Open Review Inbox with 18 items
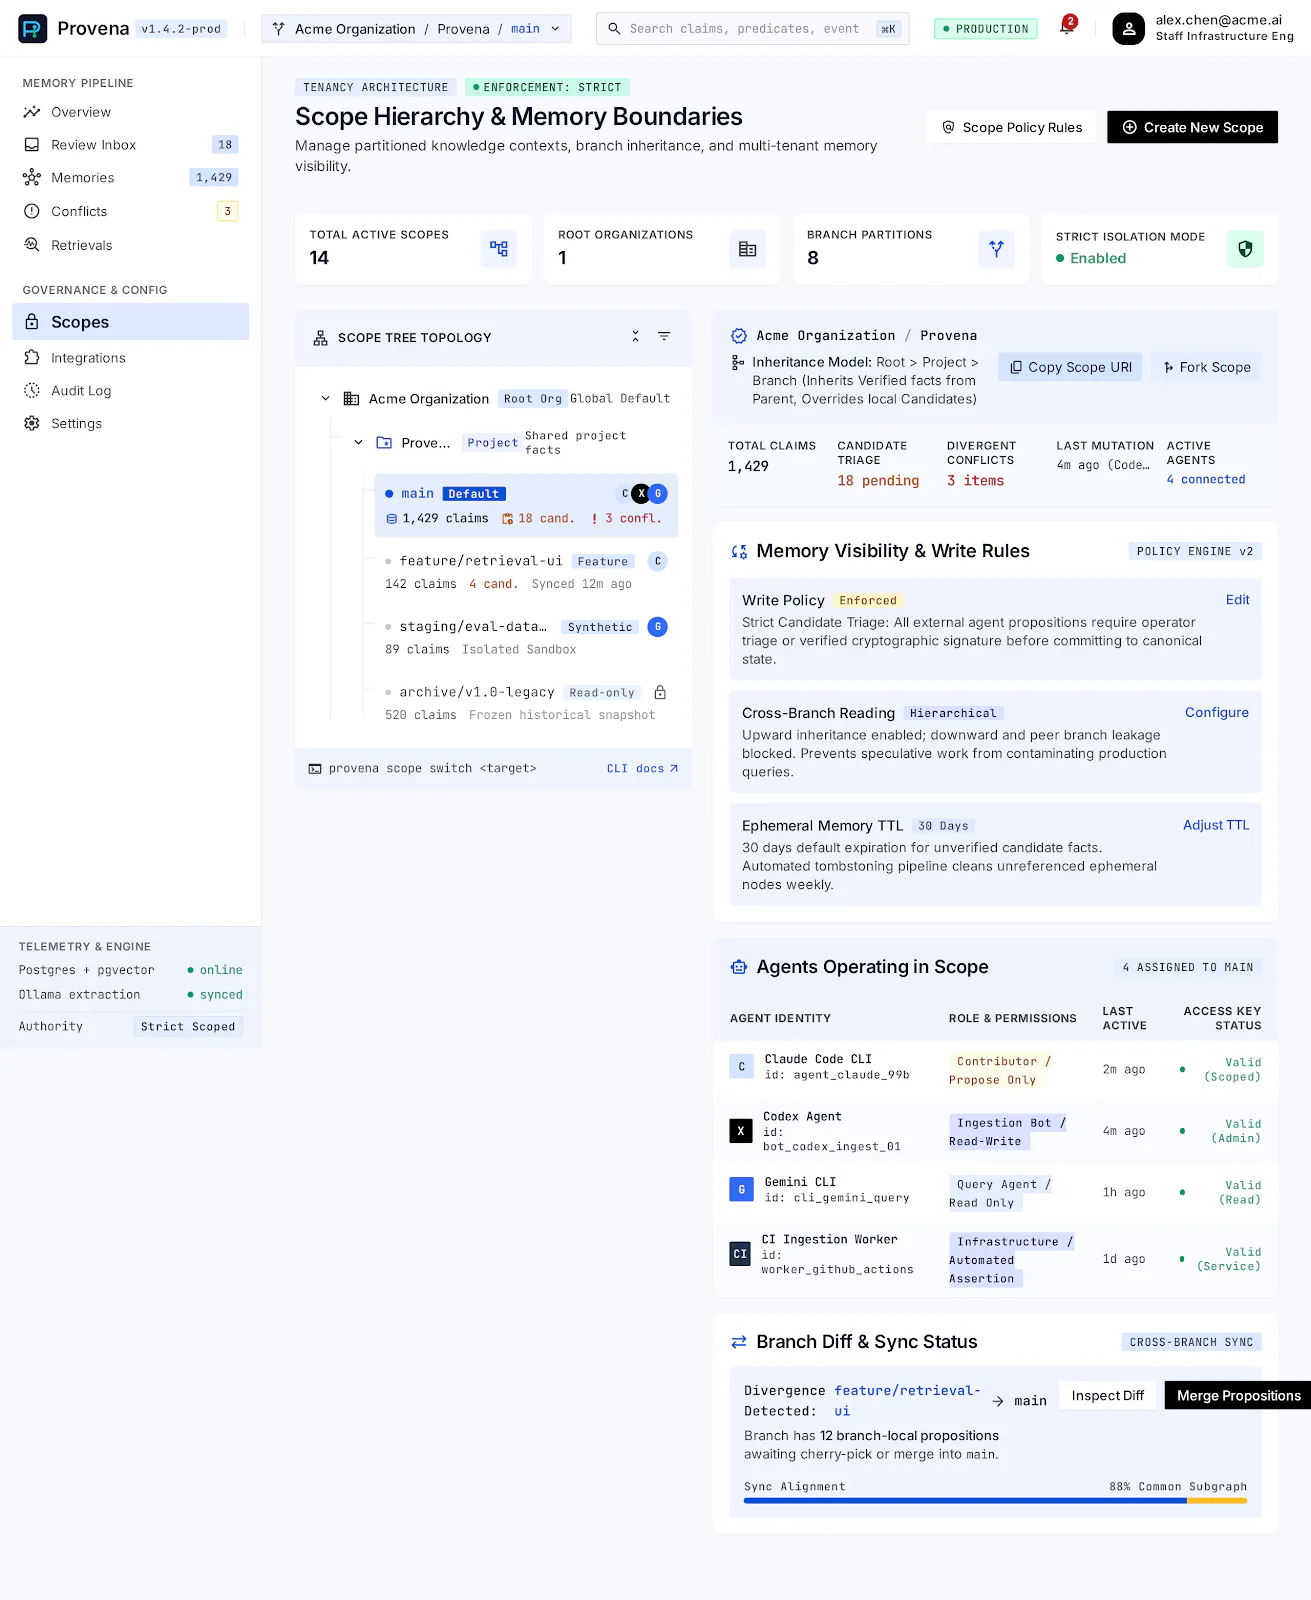The image size is (1311, 1600). point(130,145)
